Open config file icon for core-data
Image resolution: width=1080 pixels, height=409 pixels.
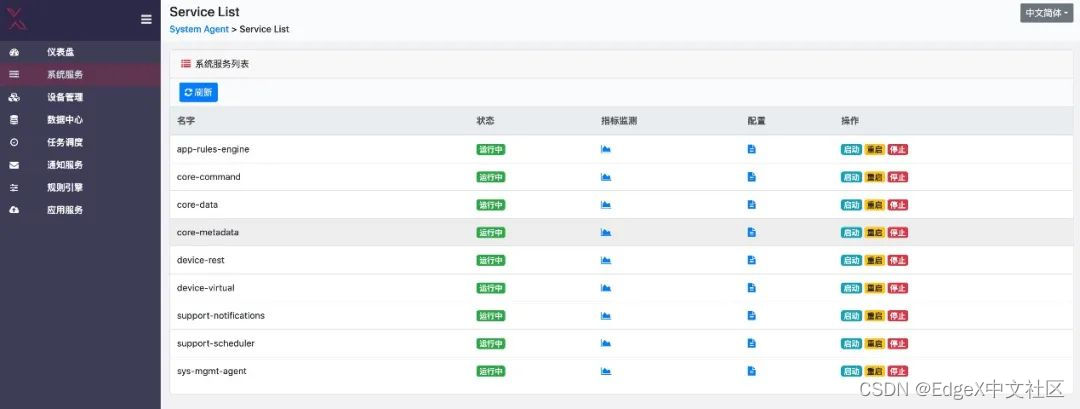click(x=751, y=204)
